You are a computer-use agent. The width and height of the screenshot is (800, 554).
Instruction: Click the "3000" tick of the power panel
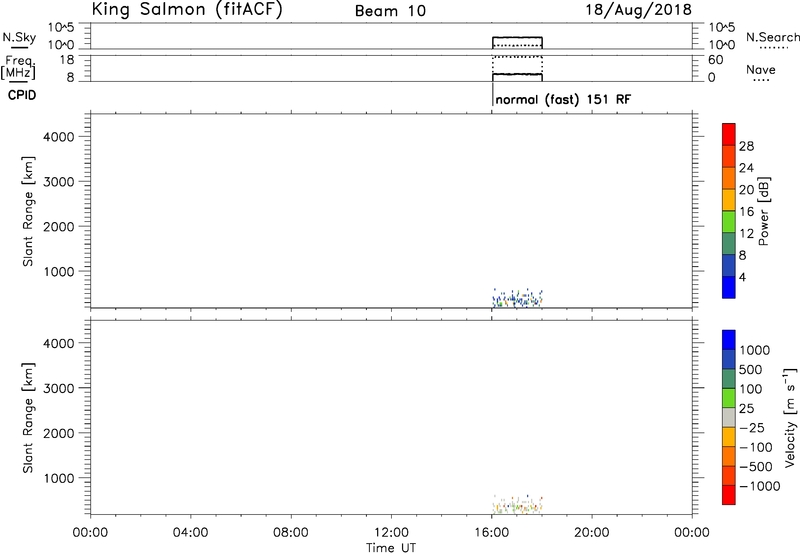click(59, 182)
